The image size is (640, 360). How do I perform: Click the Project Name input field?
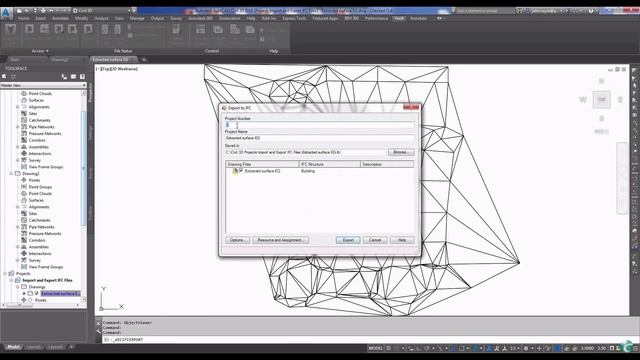click(x=319, y=138)
